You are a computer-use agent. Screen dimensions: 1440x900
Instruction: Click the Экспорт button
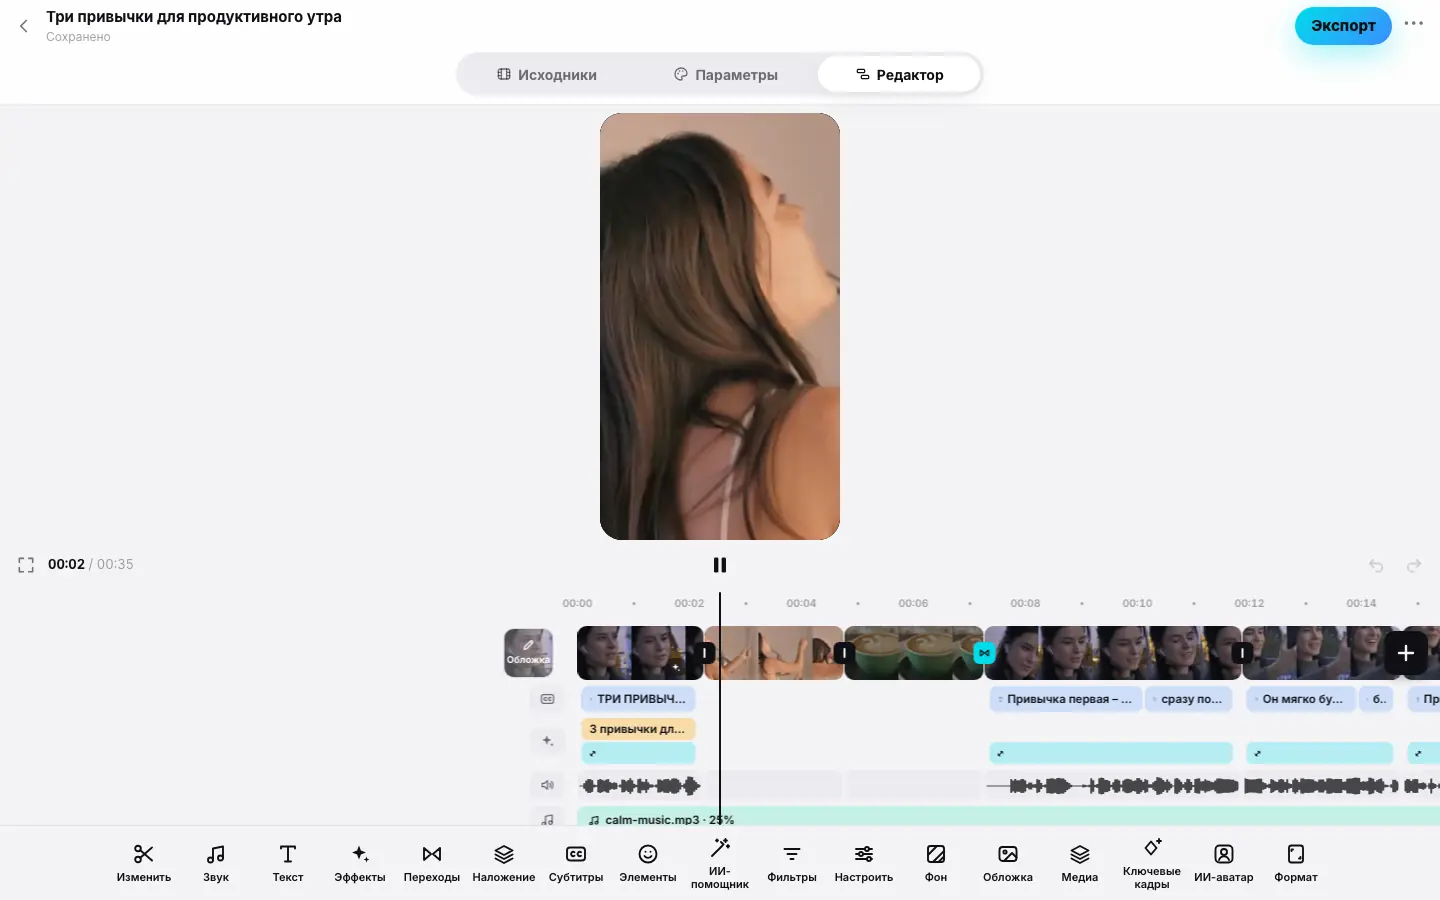click(1343, 26)
